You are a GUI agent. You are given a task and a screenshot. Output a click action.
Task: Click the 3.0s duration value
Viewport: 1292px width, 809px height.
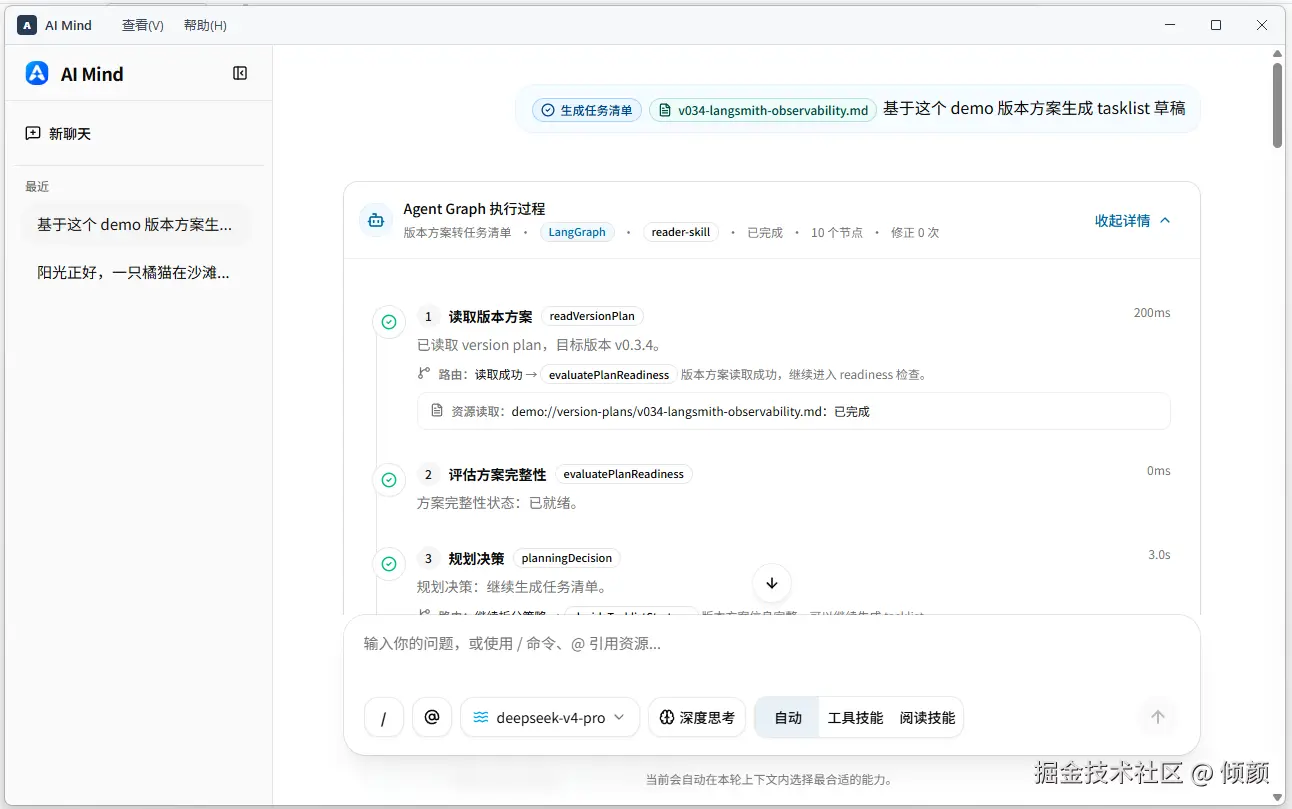(1159, 555)
